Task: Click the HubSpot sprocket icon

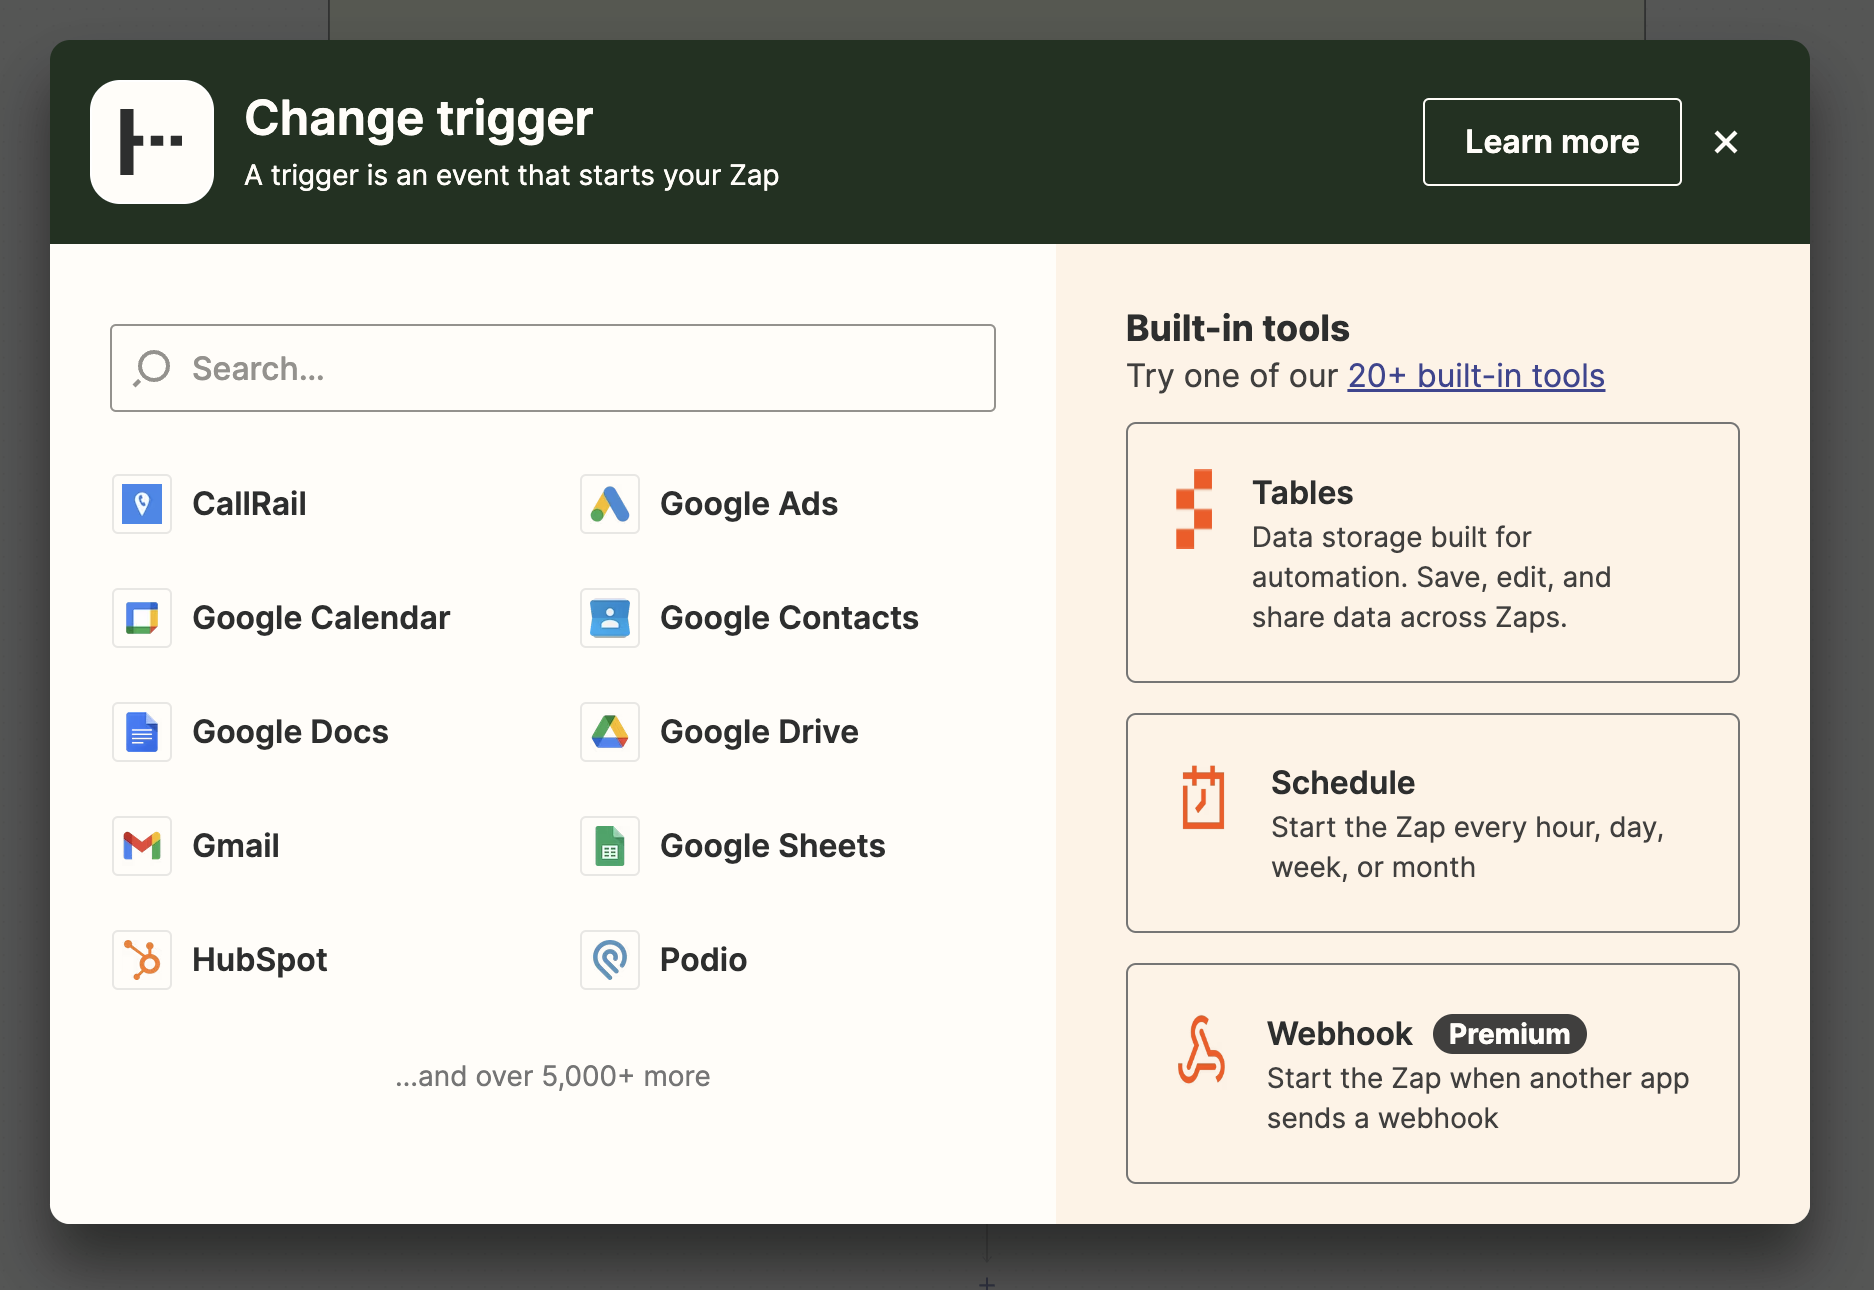Action: [142, 960]
